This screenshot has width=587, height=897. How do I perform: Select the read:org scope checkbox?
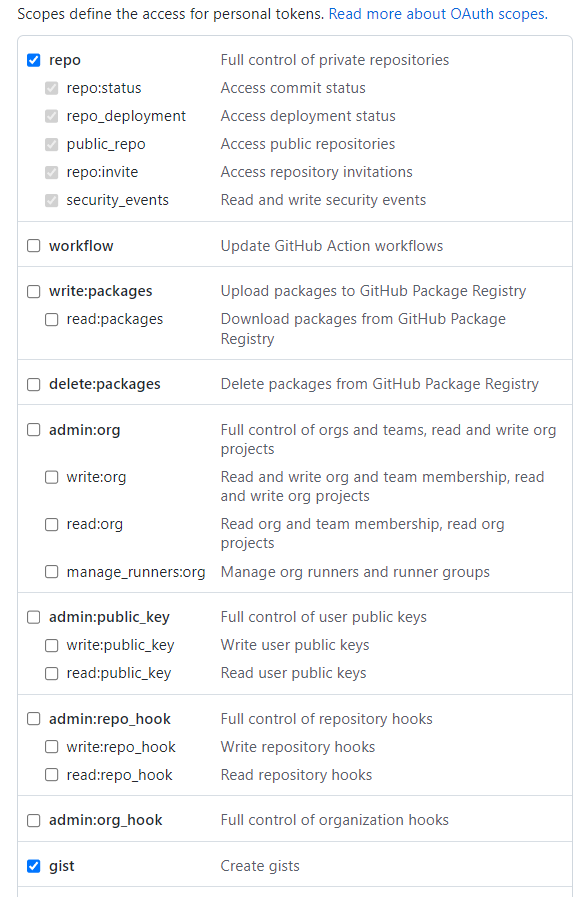(51, 524)
